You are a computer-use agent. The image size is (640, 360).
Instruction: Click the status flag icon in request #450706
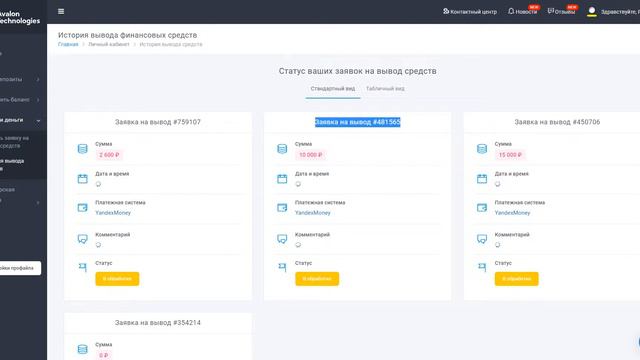(482, 267)
